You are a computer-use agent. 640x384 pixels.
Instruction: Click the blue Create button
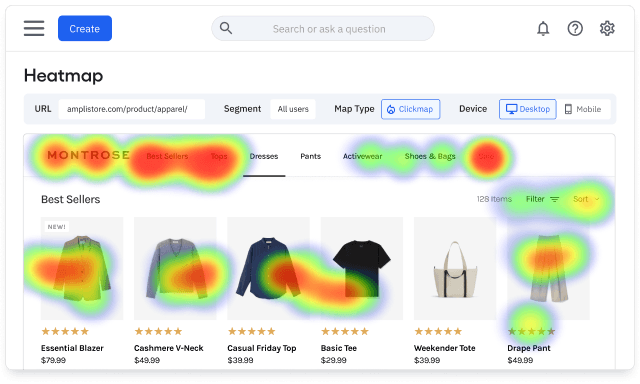85,28
